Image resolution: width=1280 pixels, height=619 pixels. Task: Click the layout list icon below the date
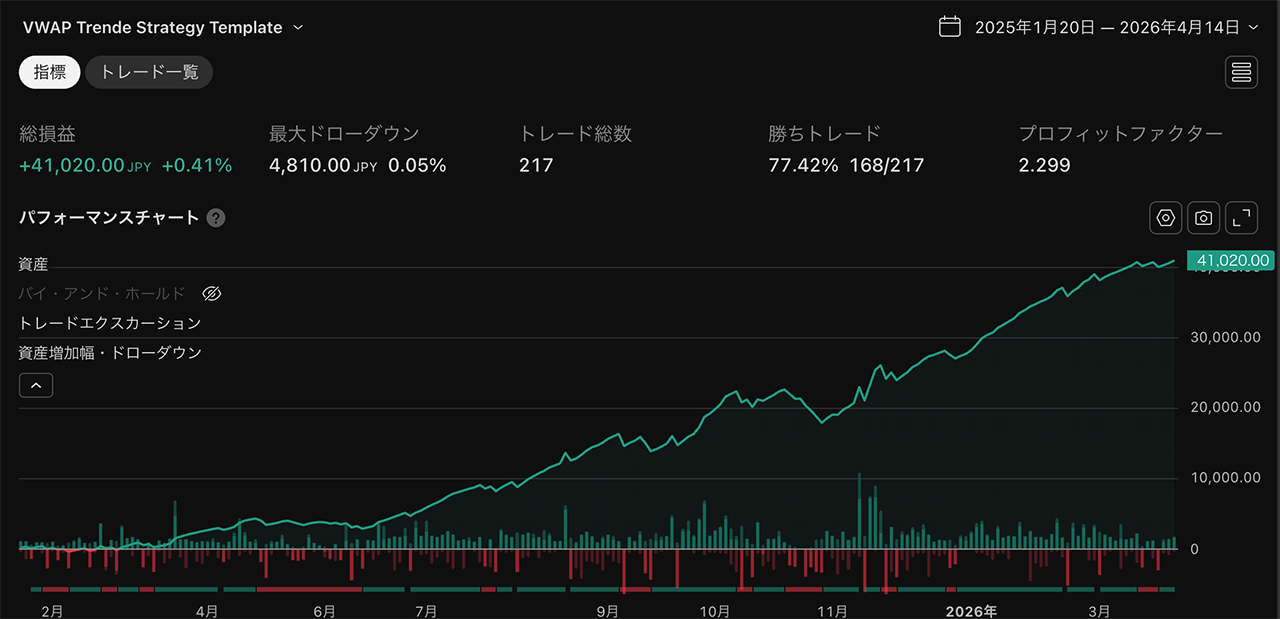point(1241,71)
